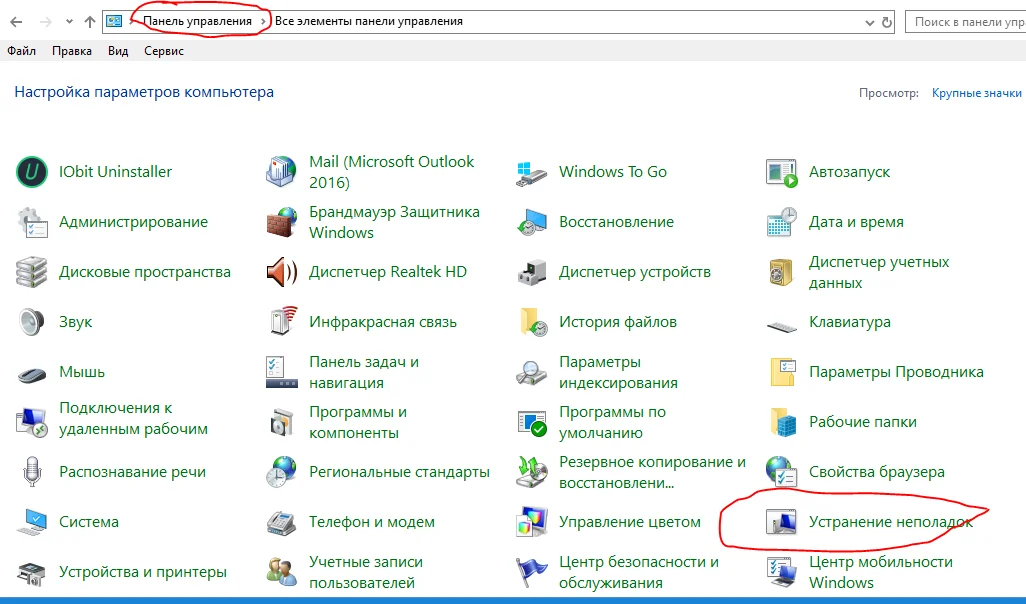This screenshot has height=604, width=1026.
Task: Click the control panel icon in address bar
Action: point(115,21)
